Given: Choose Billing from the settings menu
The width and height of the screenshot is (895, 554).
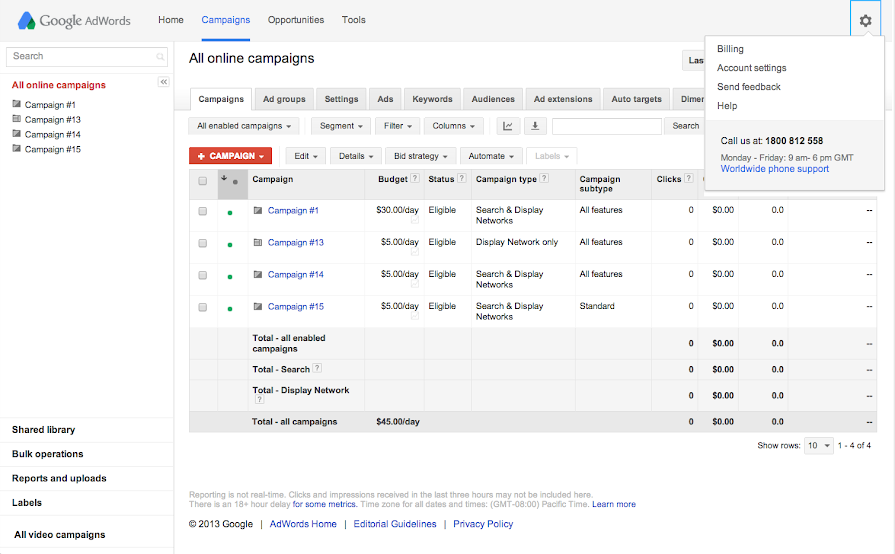Looking at the screenshot, I should (730, 49).
